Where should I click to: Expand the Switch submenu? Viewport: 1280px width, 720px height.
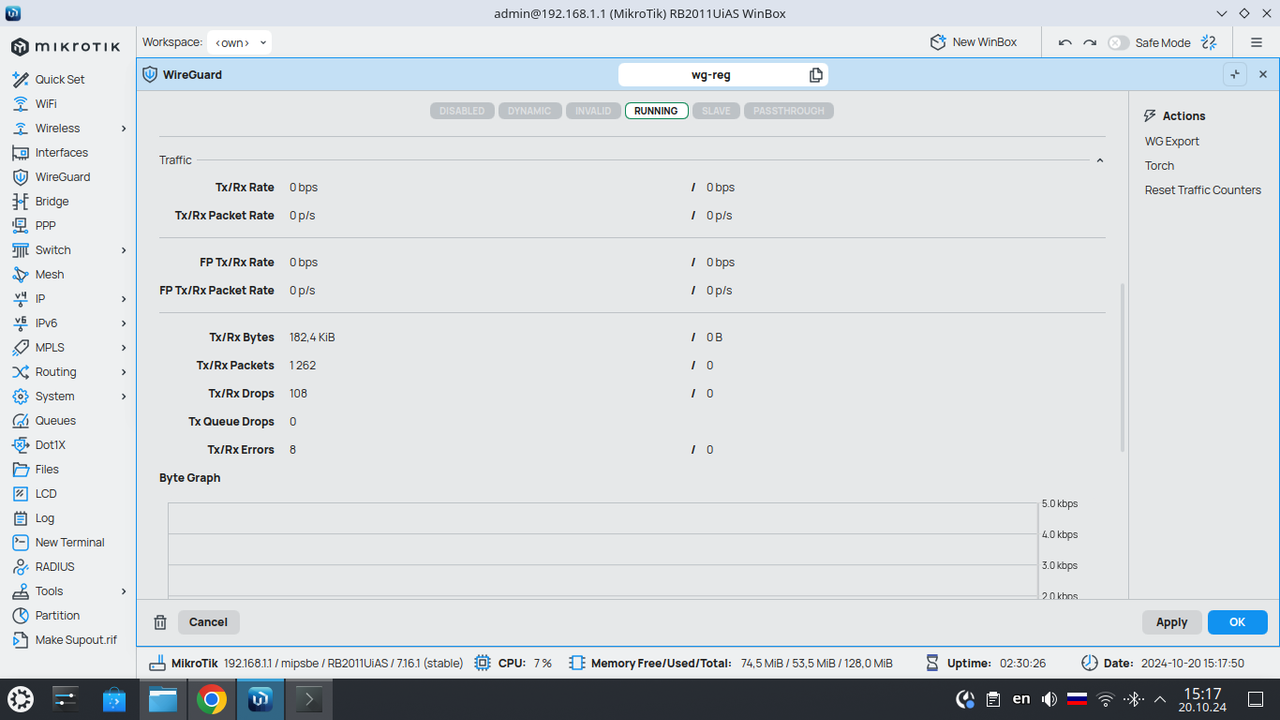[124, 250]
